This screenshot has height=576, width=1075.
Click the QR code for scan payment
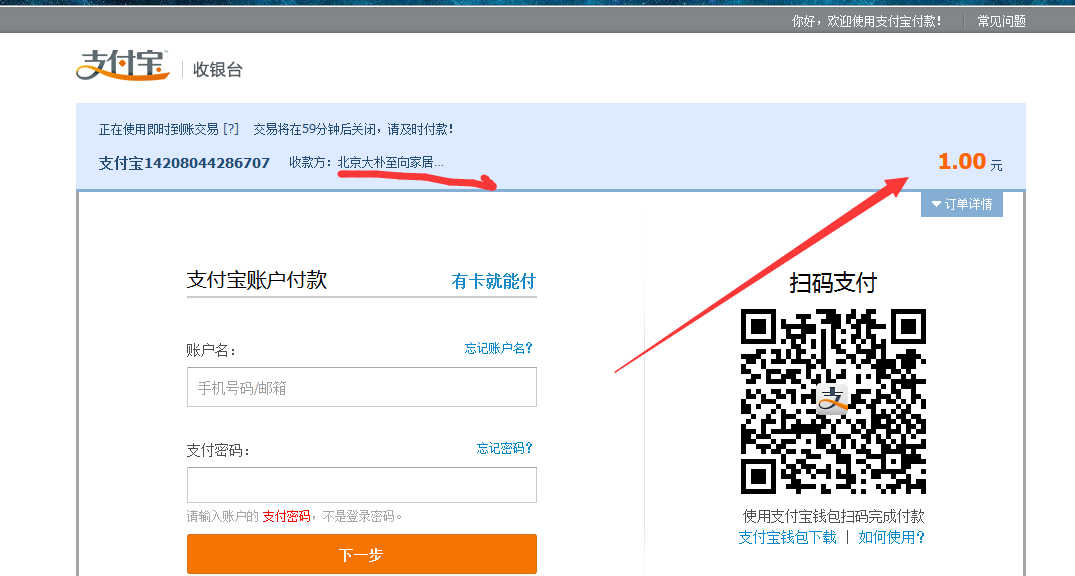point(833,401)
